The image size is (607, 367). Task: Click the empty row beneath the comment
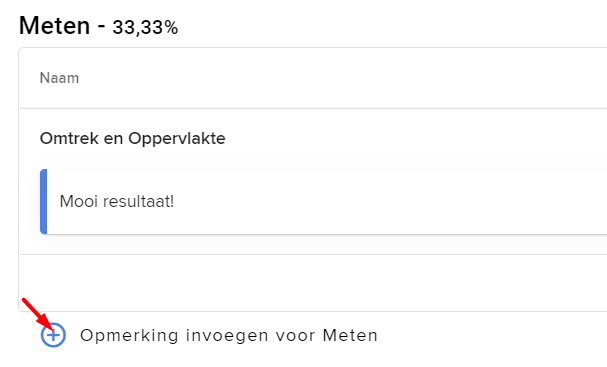313,283
